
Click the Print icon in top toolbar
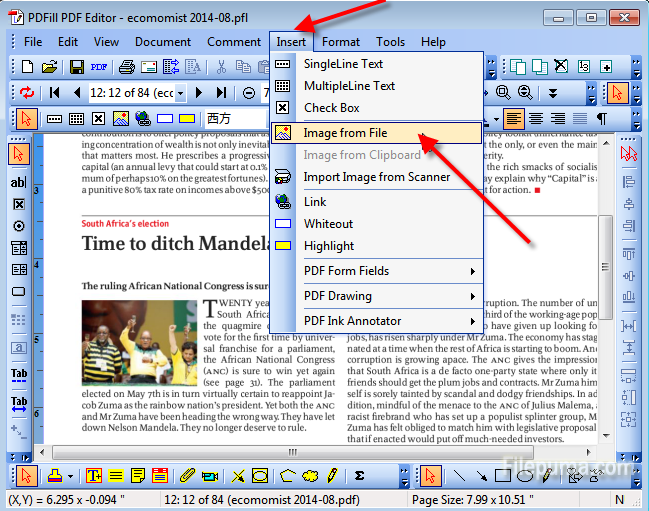(x=127, y=67)
